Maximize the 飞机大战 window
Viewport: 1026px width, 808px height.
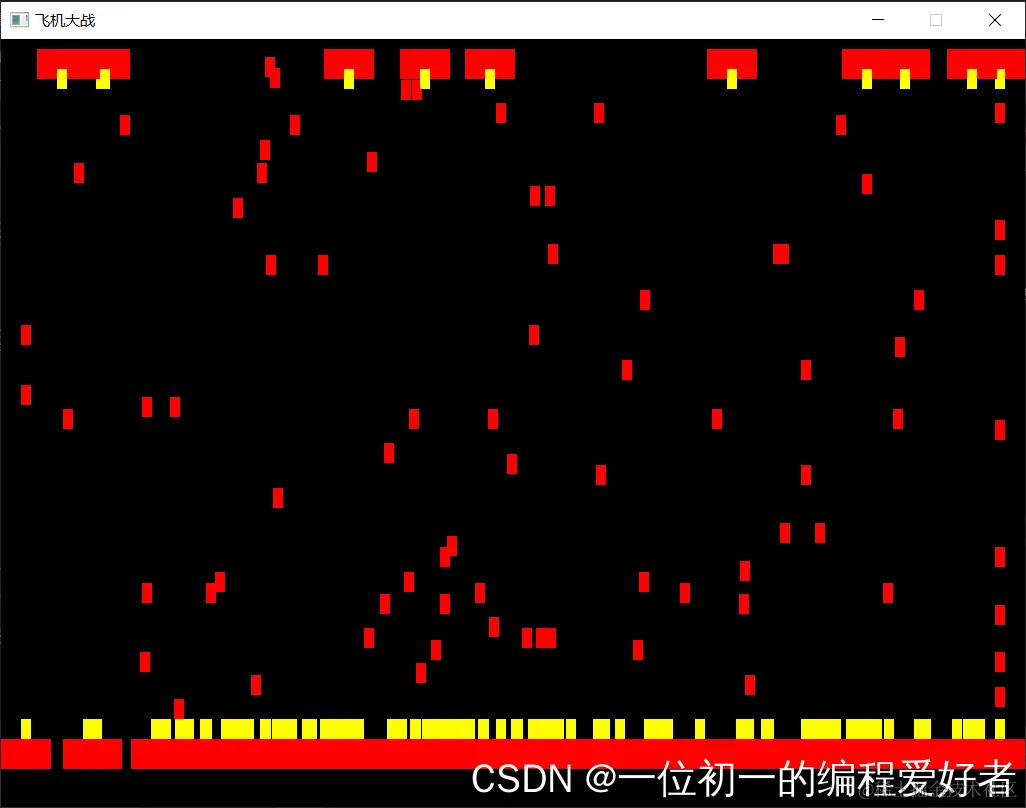click(x=936, y=20)
